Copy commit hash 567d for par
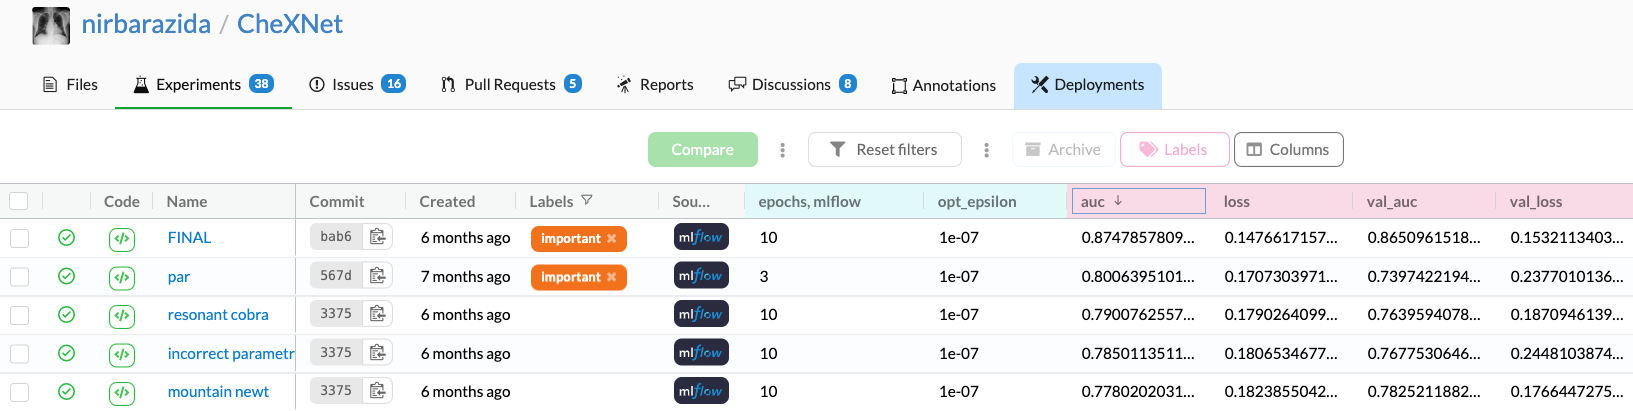This screenshot has height=411, width=1633. (377, 276)
